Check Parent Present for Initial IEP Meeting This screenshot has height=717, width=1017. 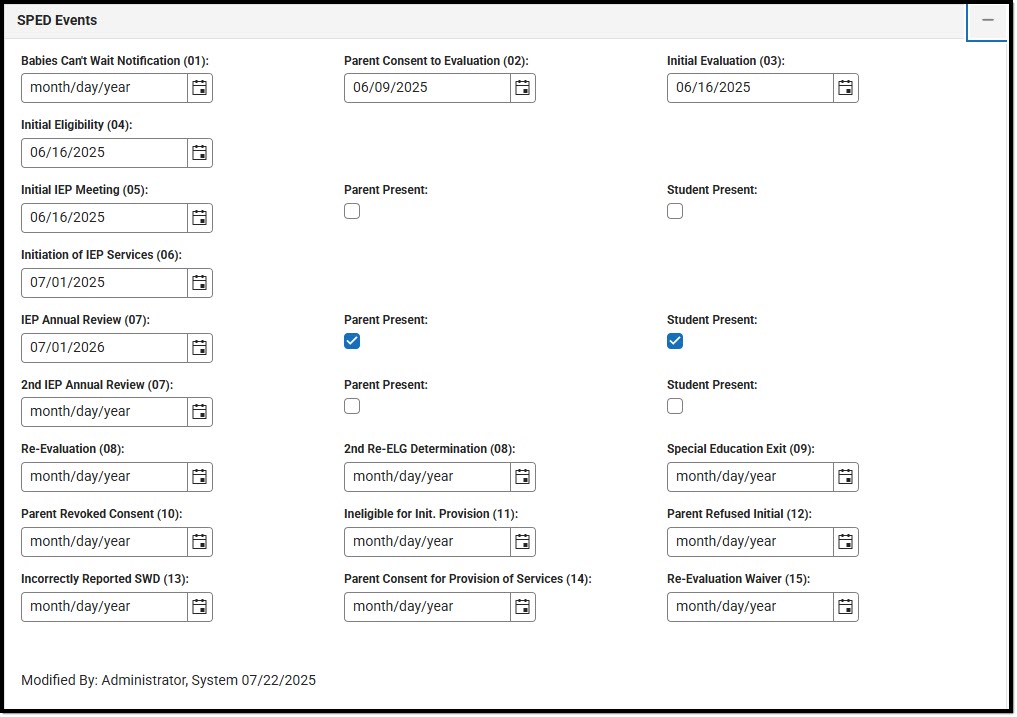(352, 211)
